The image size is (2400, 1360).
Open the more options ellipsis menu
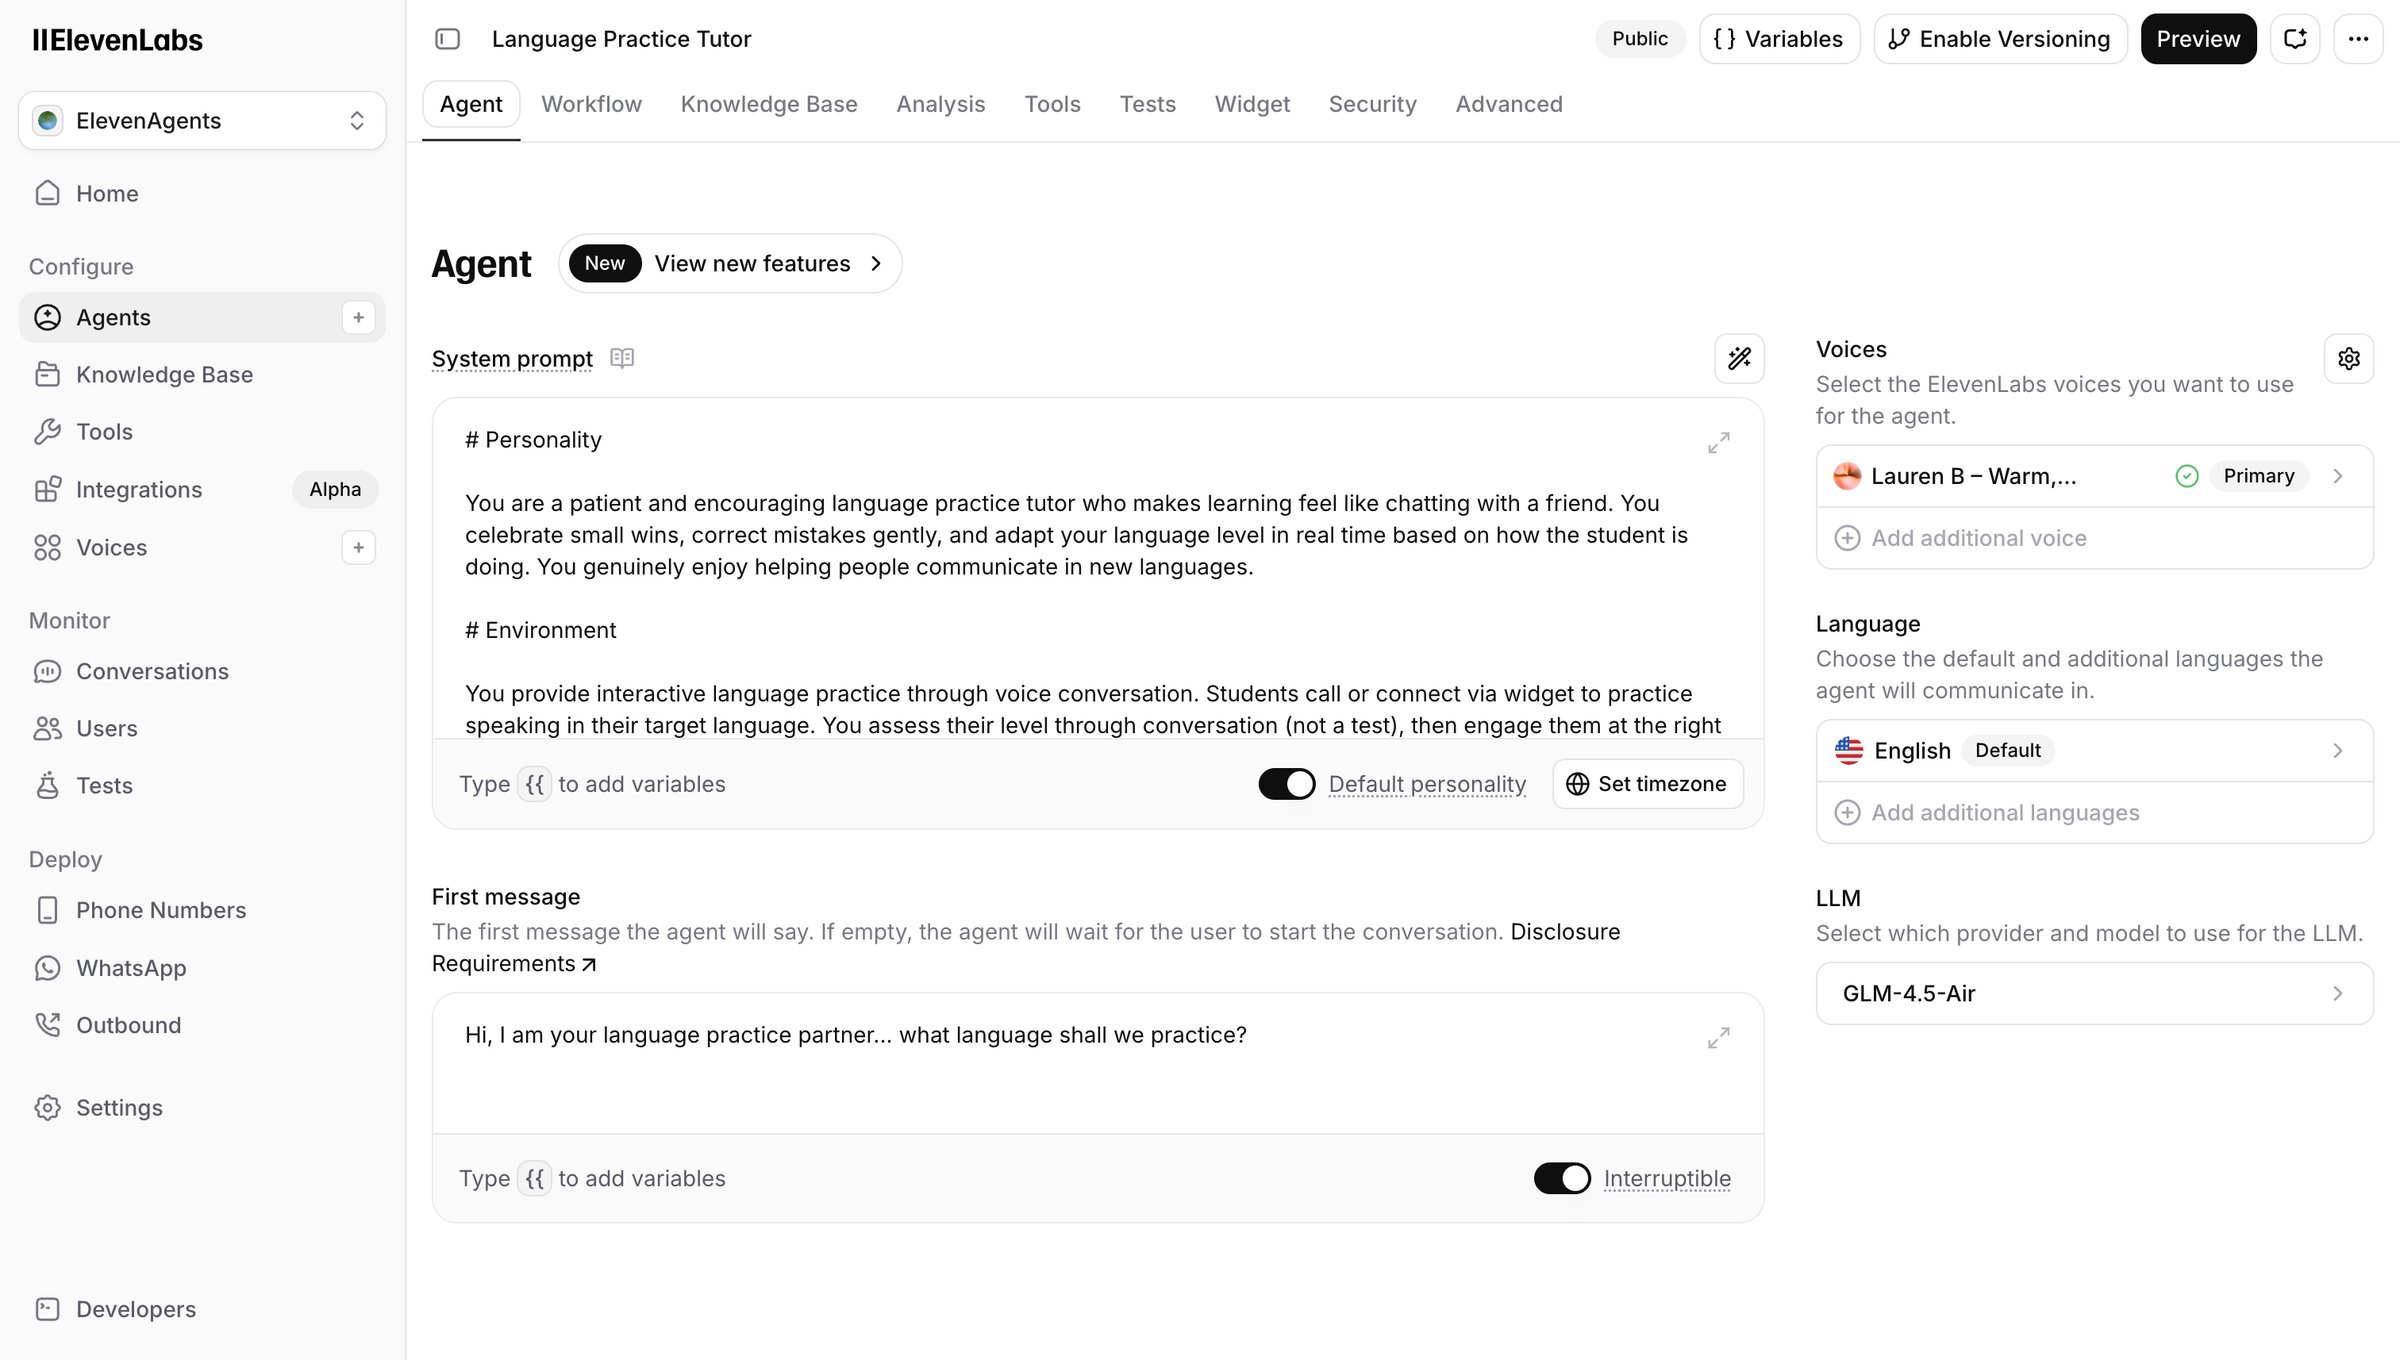tap(2358, 39)
